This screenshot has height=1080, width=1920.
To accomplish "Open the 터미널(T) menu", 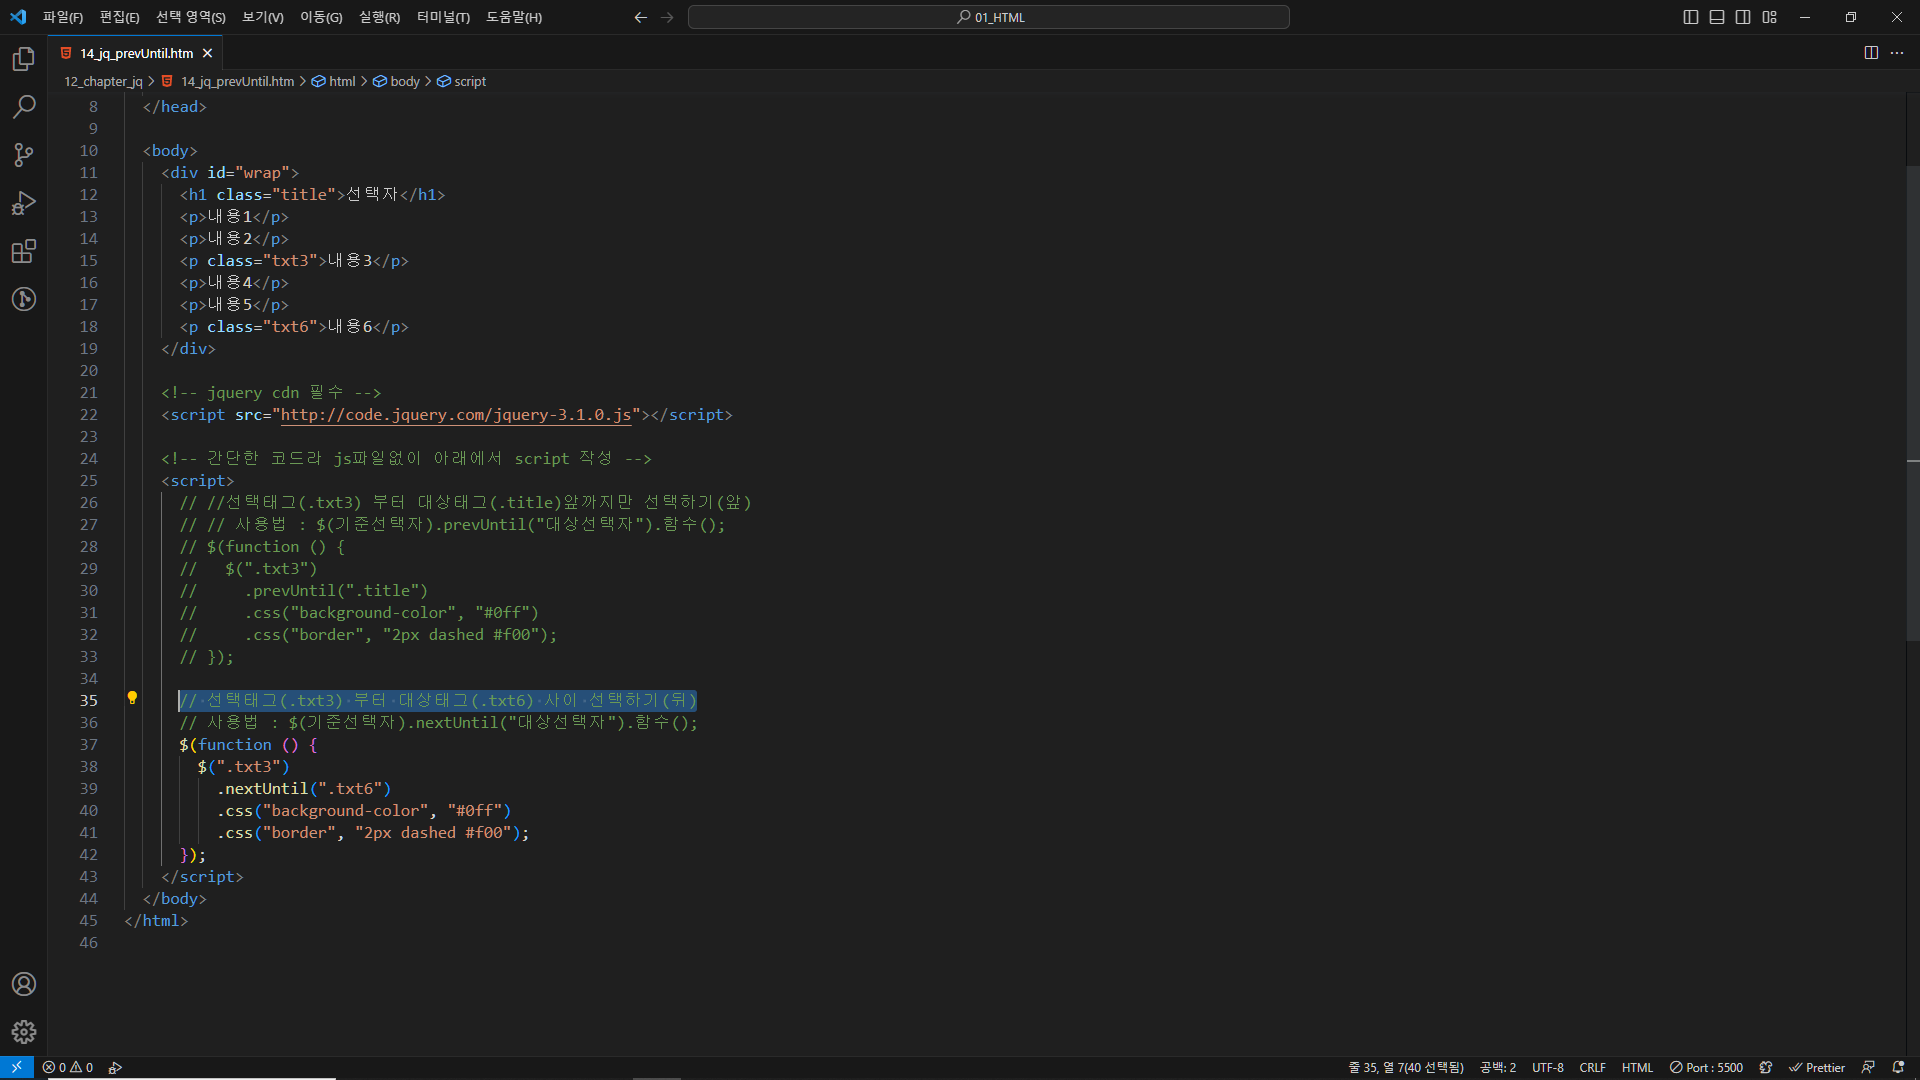I will click(443, 17).
